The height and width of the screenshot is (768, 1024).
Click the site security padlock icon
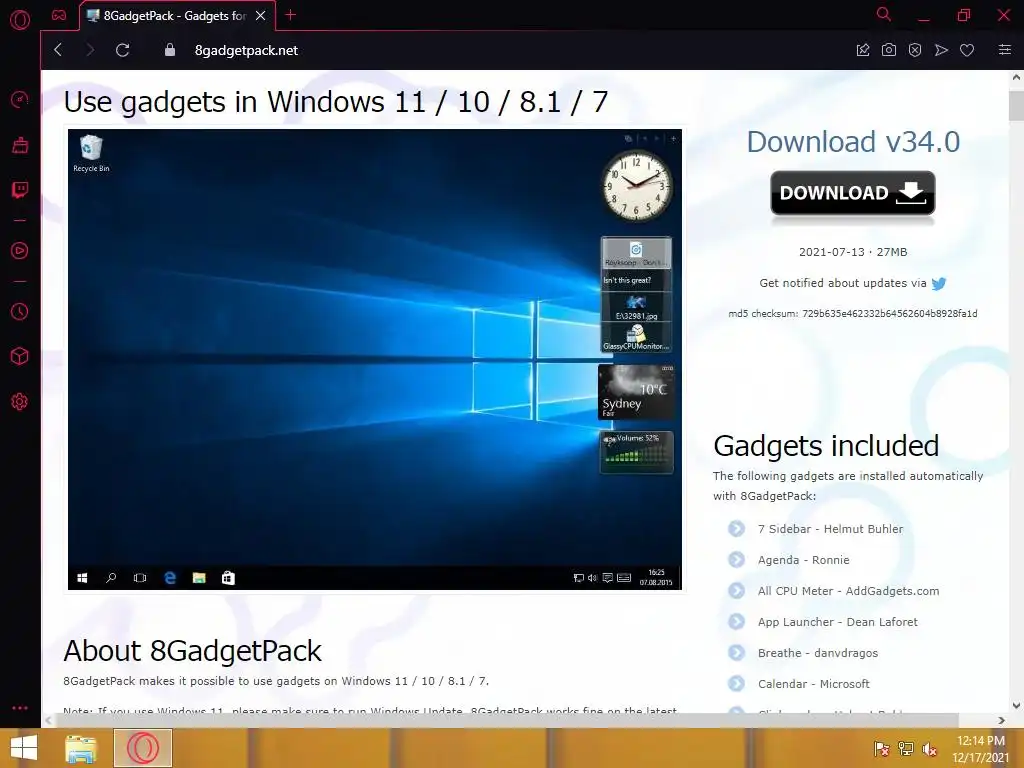pos(170,50)
